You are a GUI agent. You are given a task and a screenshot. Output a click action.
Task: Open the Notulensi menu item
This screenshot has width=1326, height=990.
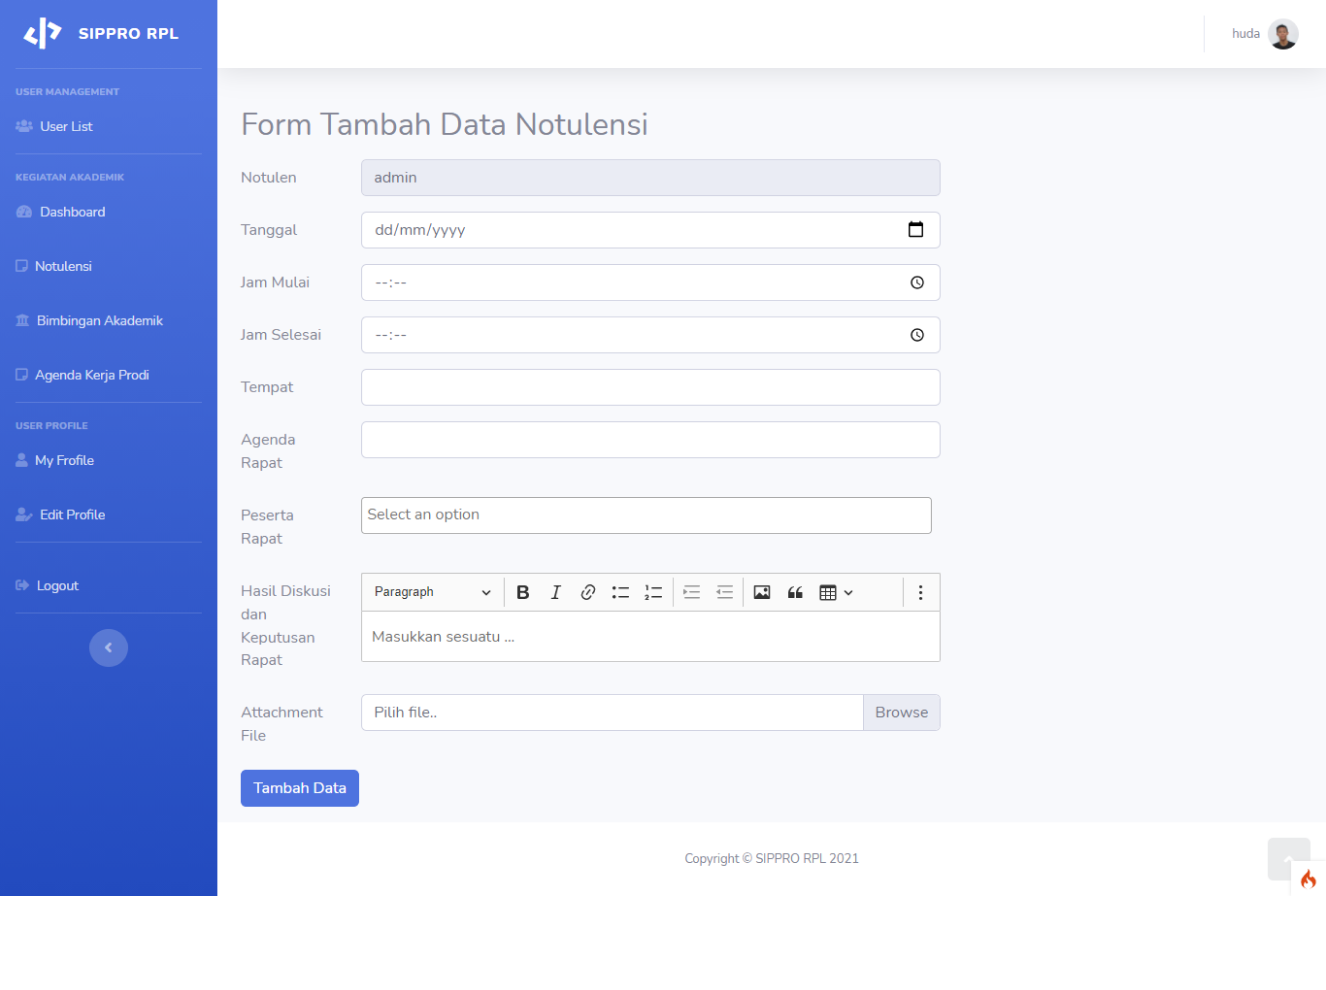pyautogui.click(x=63, y=266)
